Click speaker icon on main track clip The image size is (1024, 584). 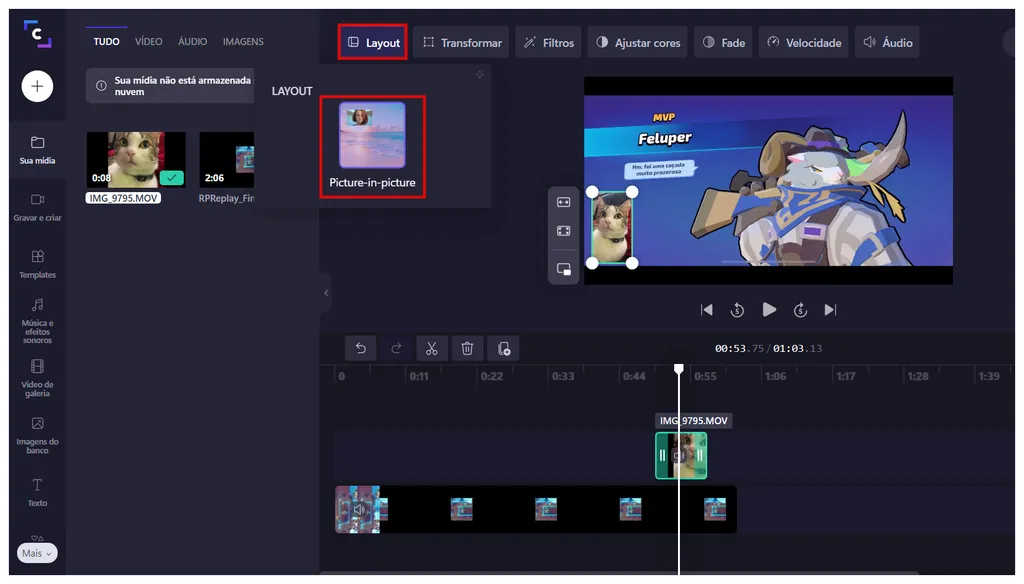359,510
